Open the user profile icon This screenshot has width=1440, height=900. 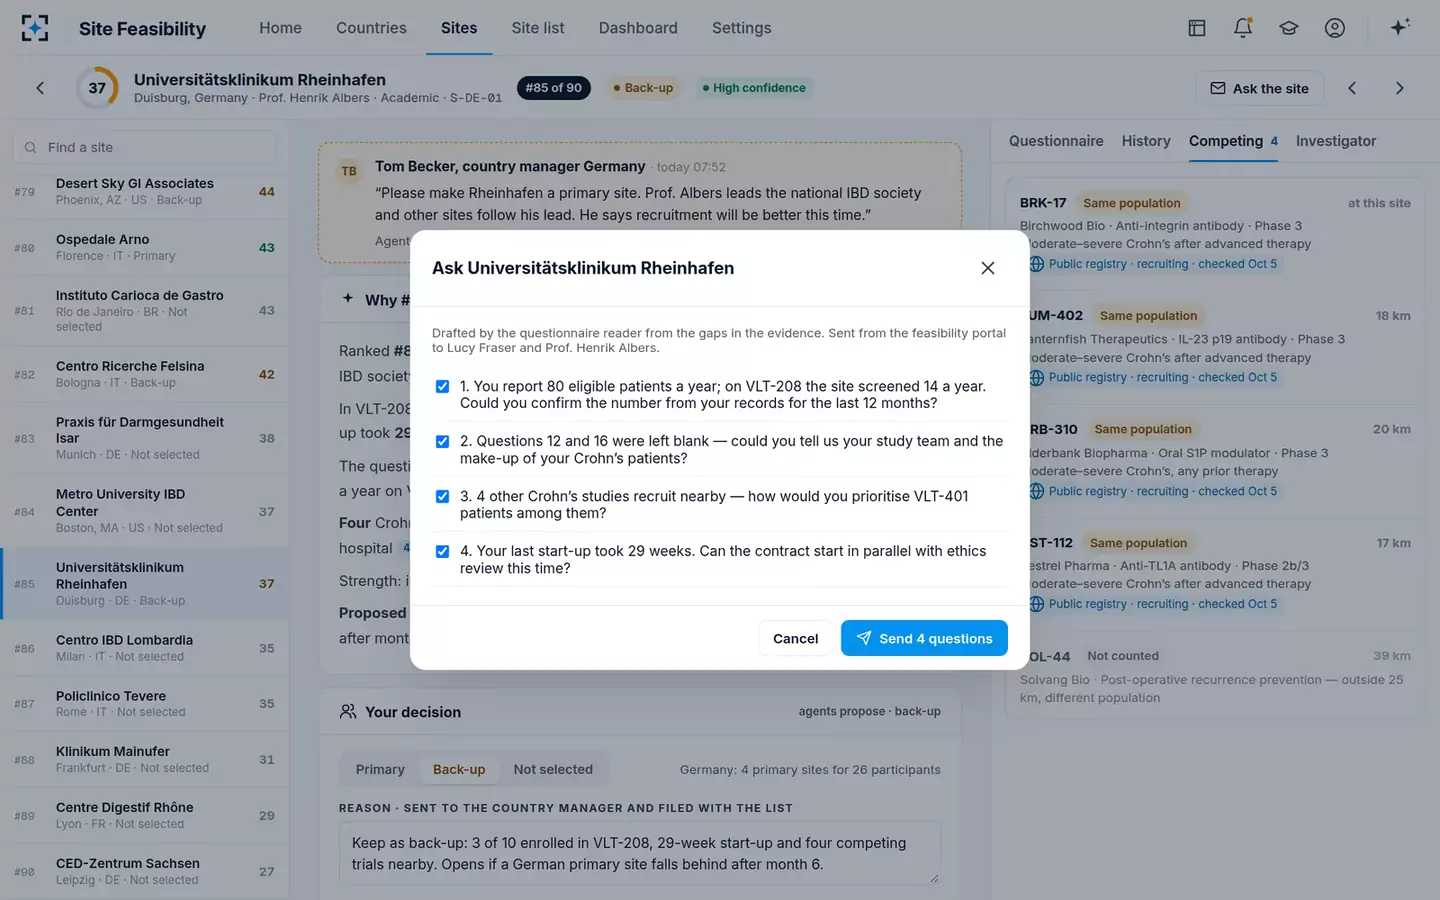1335,28
